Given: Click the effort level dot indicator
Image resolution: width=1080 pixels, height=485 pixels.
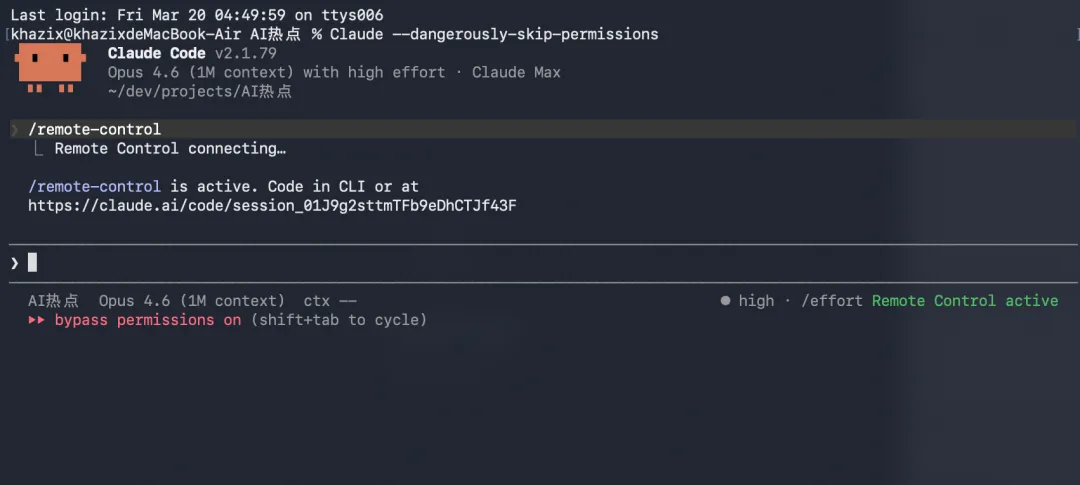Looking at the screenshot, I should coord(725,301).
